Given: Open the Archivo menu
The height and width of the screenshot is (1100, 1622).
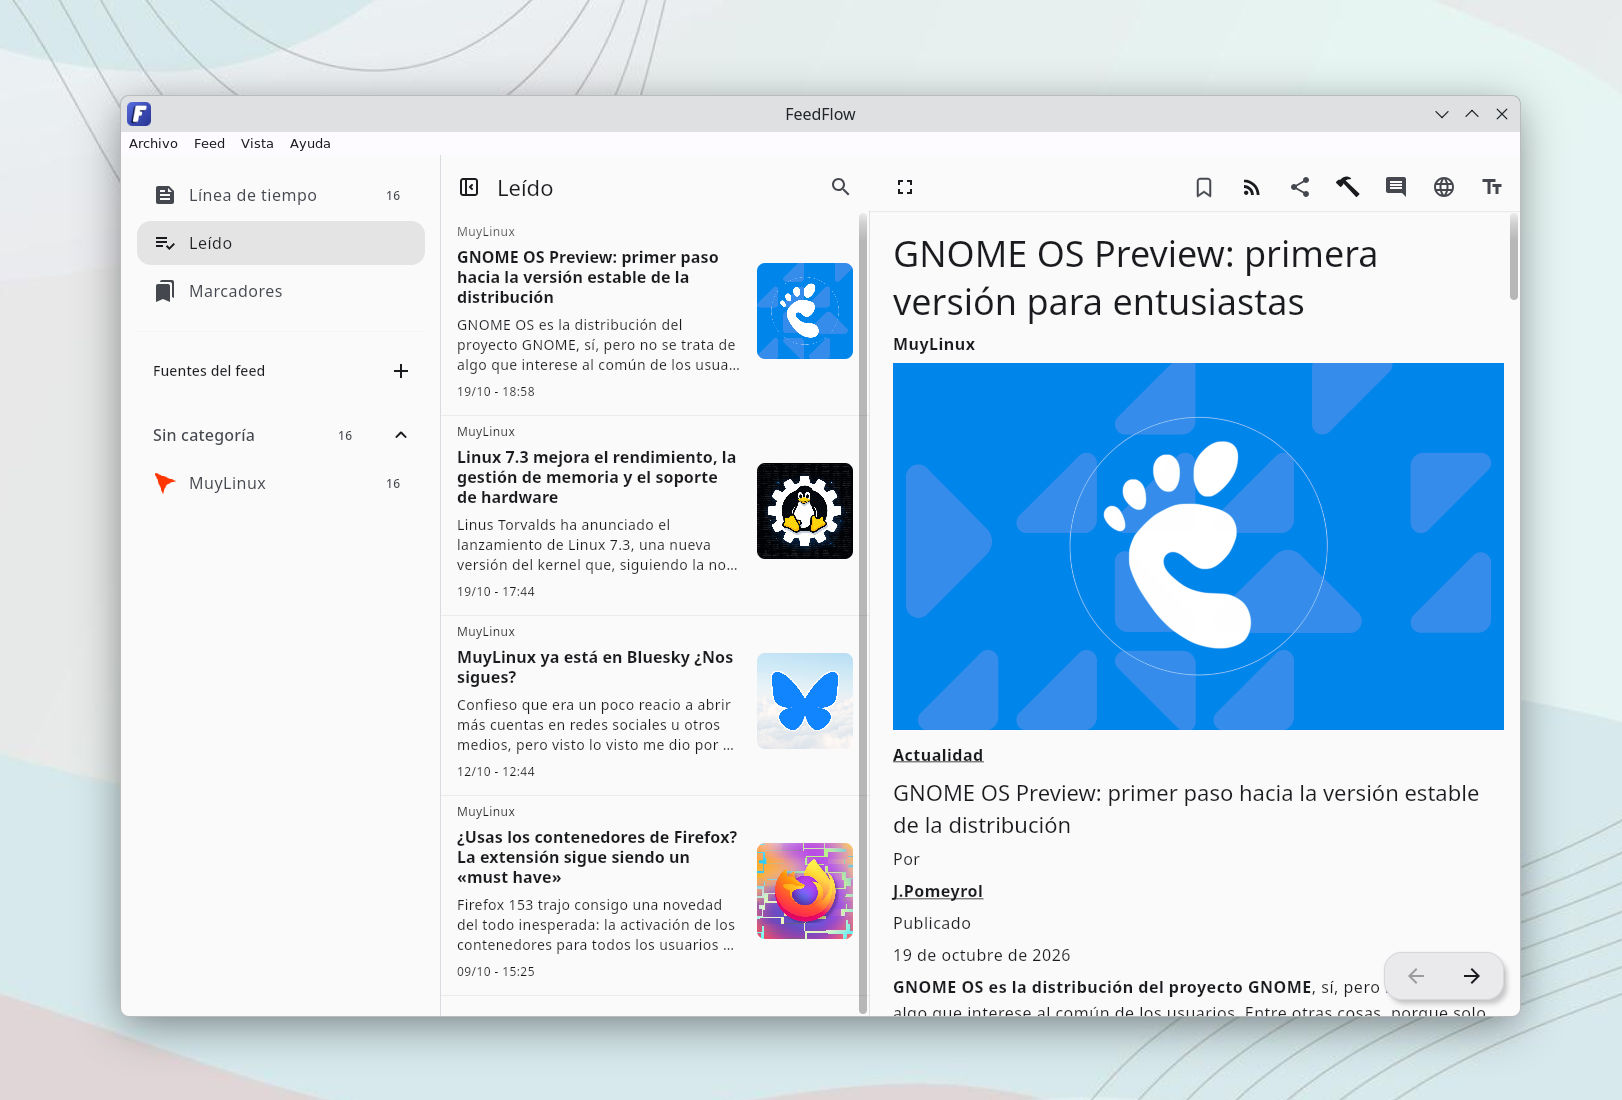Looking at the screenshot, I should (x=153, y=143).
